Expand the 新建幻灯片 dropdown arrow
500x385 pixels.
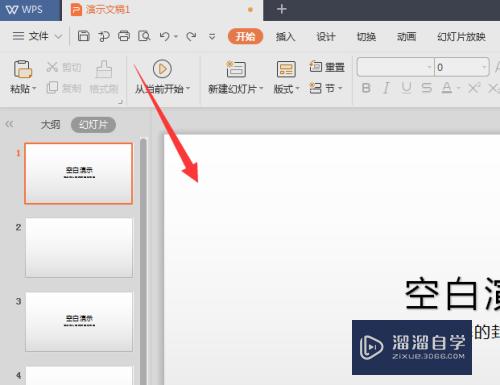(x=261, y=89)
